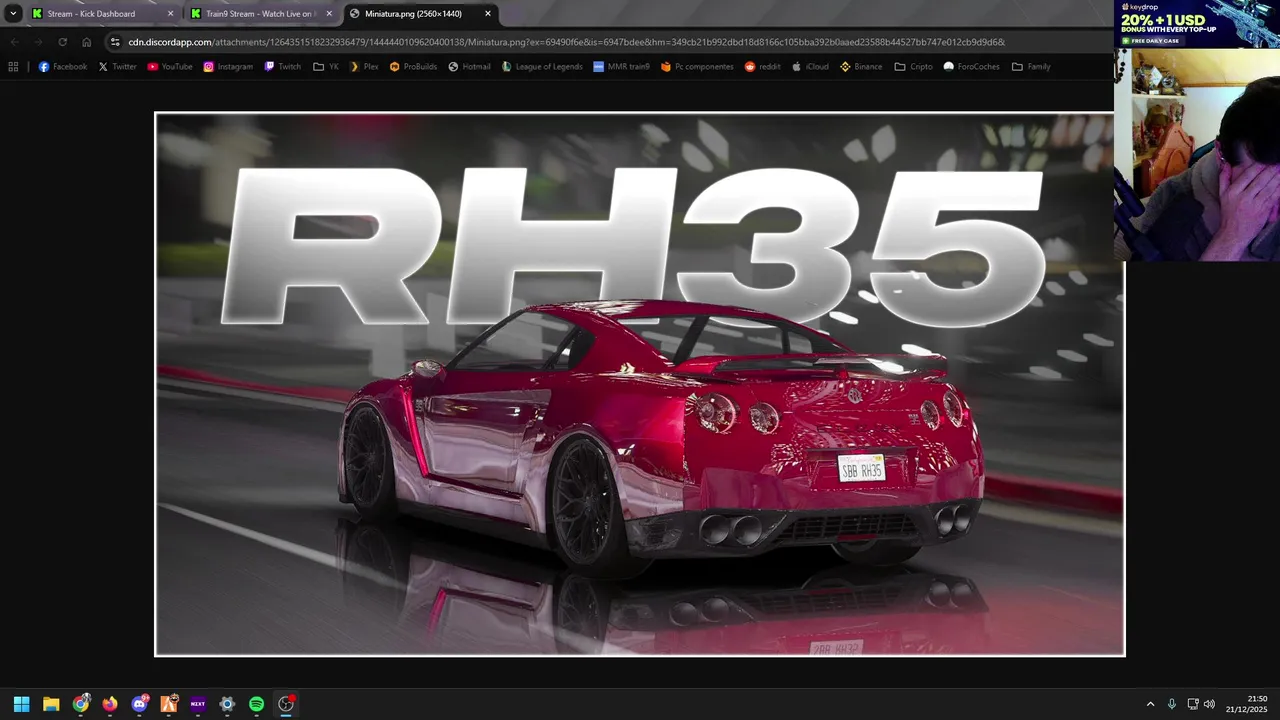Click the microphone tray icon

pos(1172,704)
